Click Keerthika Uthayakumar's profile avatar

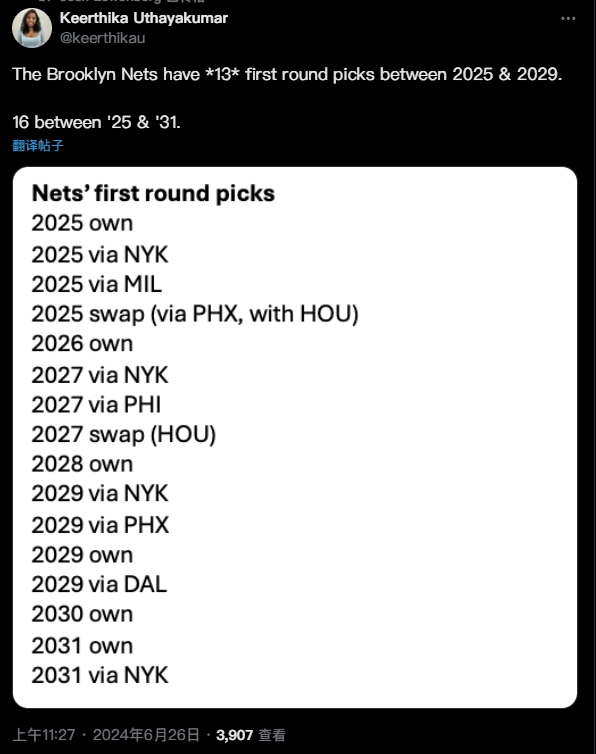click(x=32, y=28)
